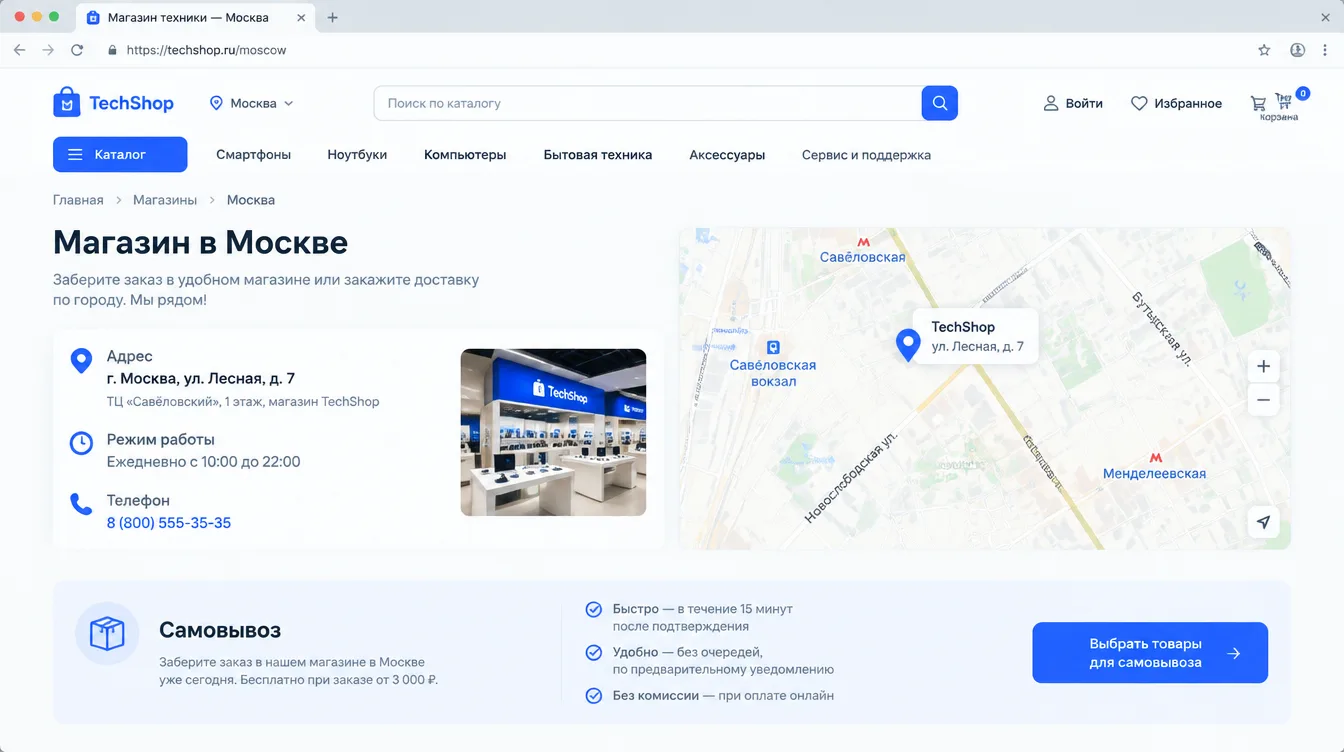Click the heart icon next to Избранное
The height and width of the screenshot is (752, 1344).
(x=1139, y=103)
